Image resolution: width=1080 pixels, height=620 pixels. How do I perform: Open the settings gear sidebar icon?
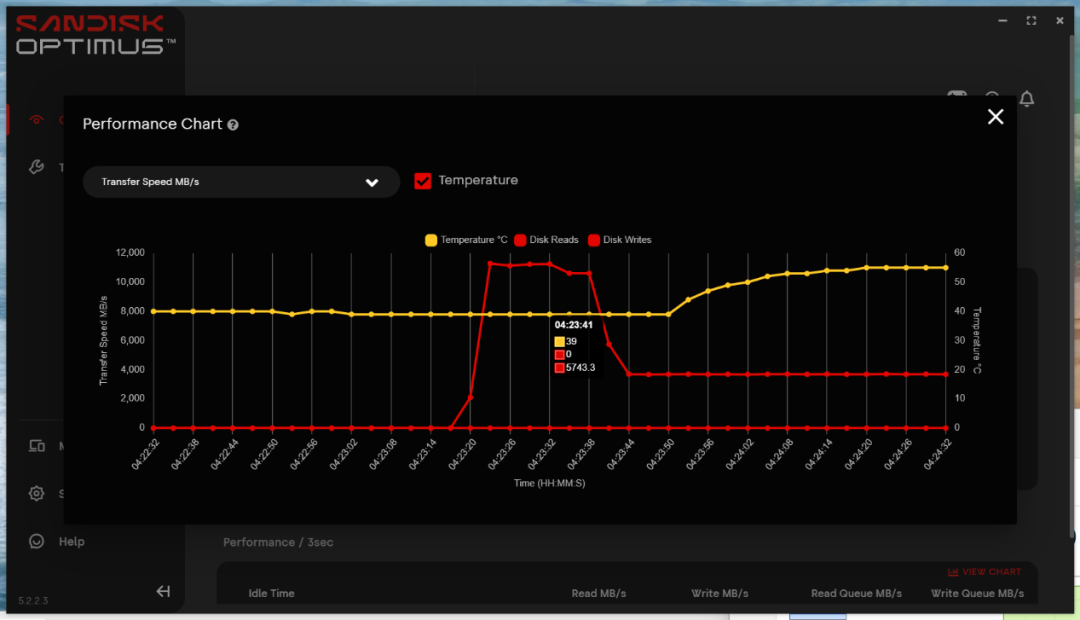[x=37, y=493]
